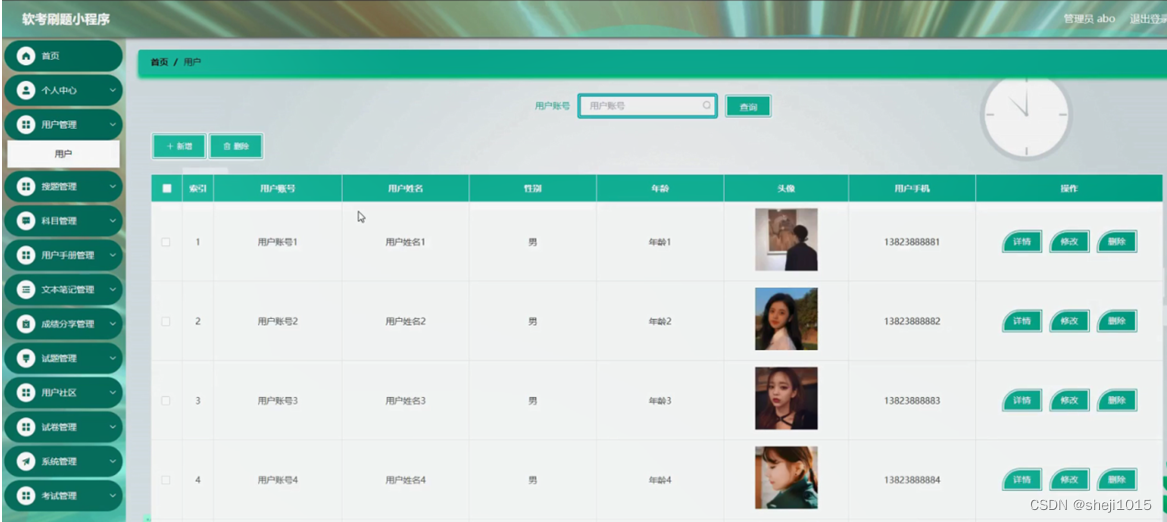Screen dimensions: 1167x522
Task: Expand the 搜题管理 menu chevron
Action: [112, 186]
